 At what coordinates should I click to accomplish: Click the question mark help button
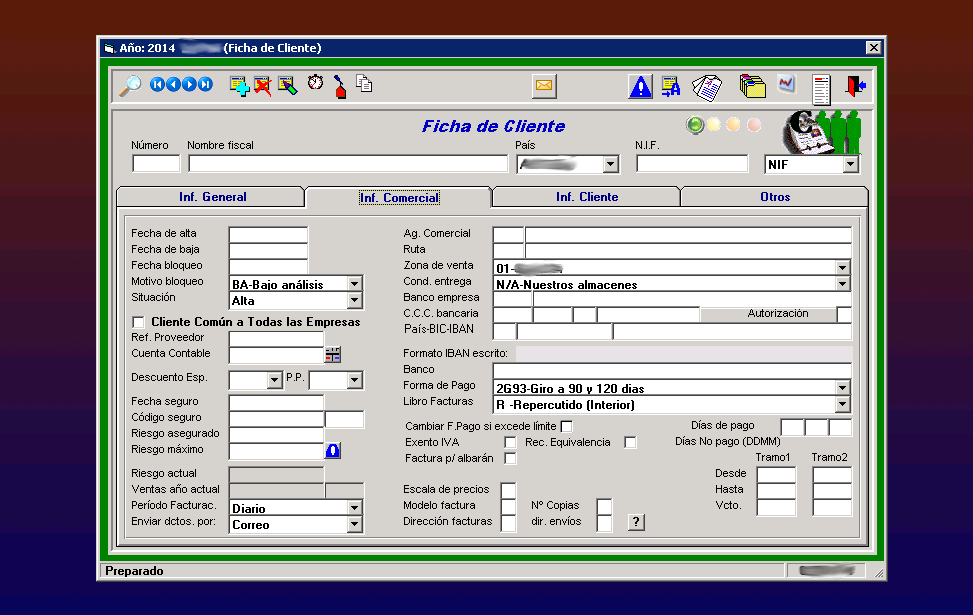coord(636,522)
